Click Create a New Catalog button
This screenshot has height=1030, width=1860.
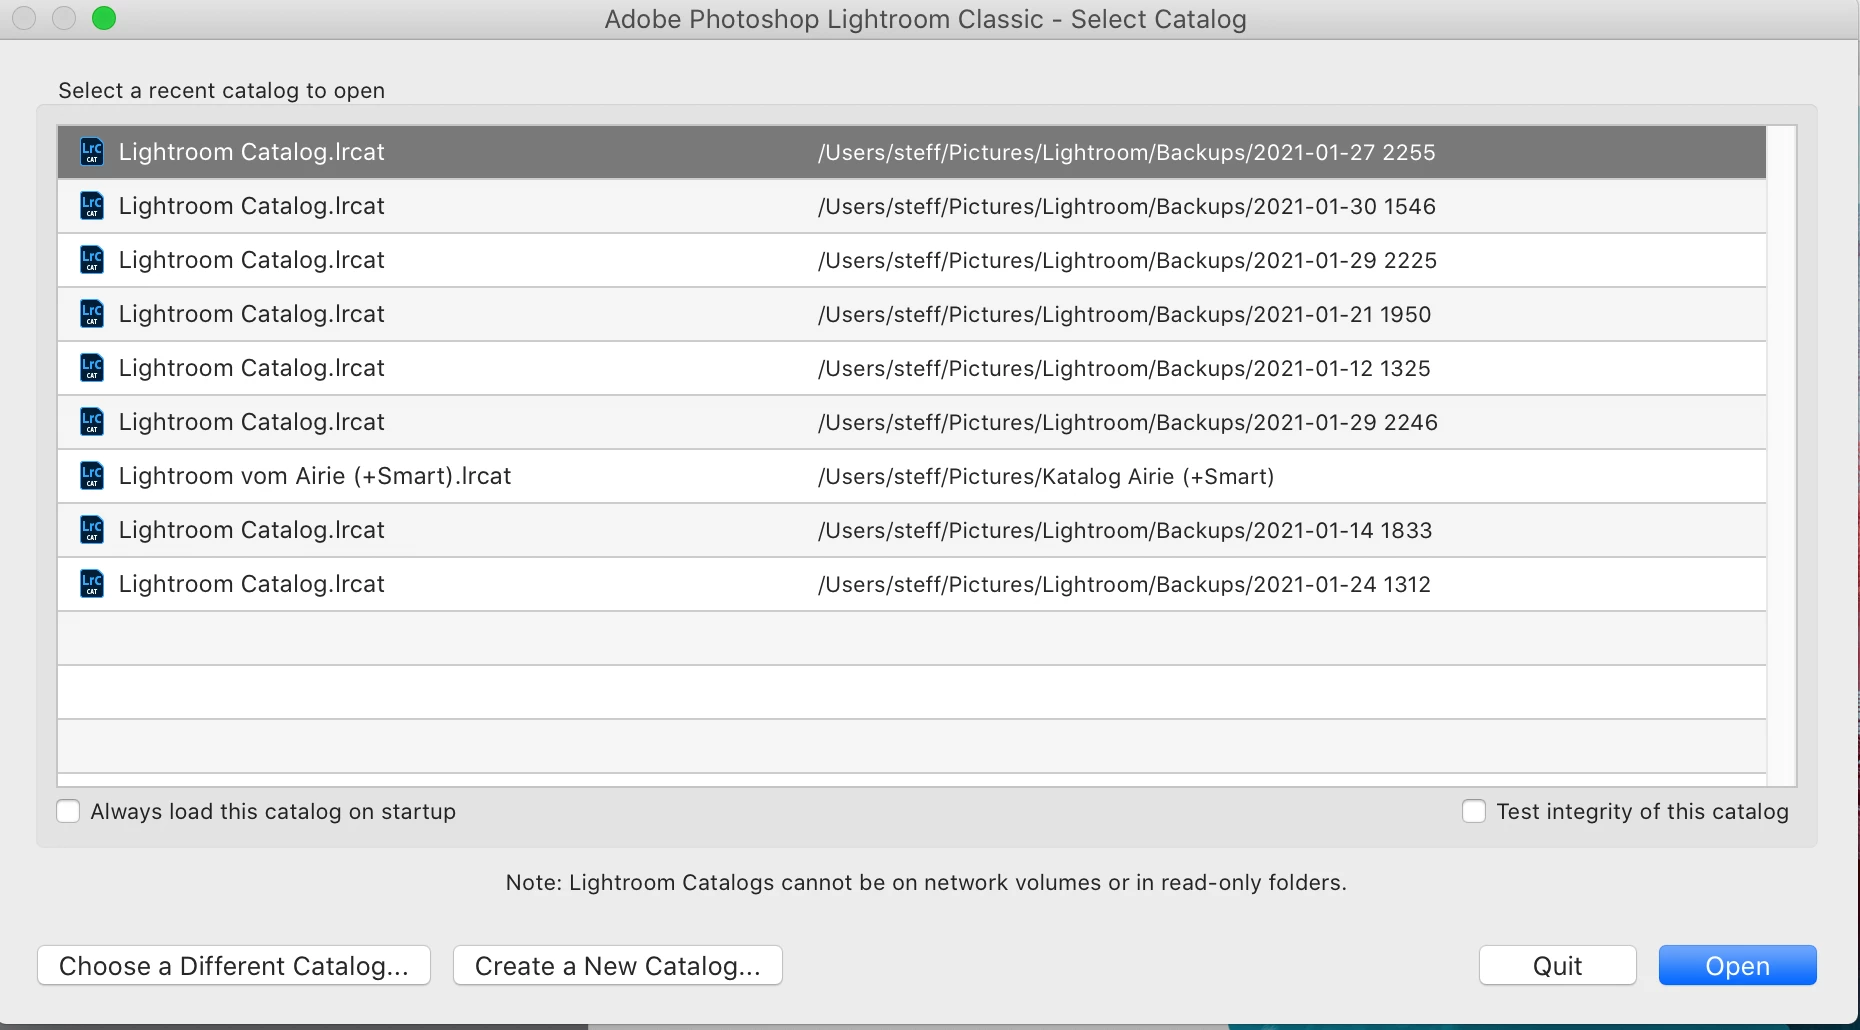tap(618, 966)
